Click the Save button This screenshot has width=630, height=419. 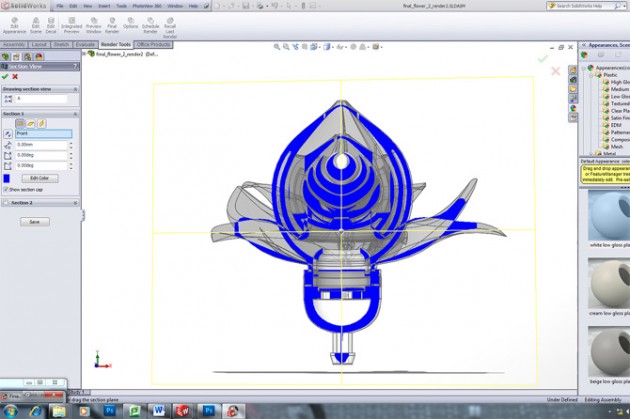pos(33,221)
